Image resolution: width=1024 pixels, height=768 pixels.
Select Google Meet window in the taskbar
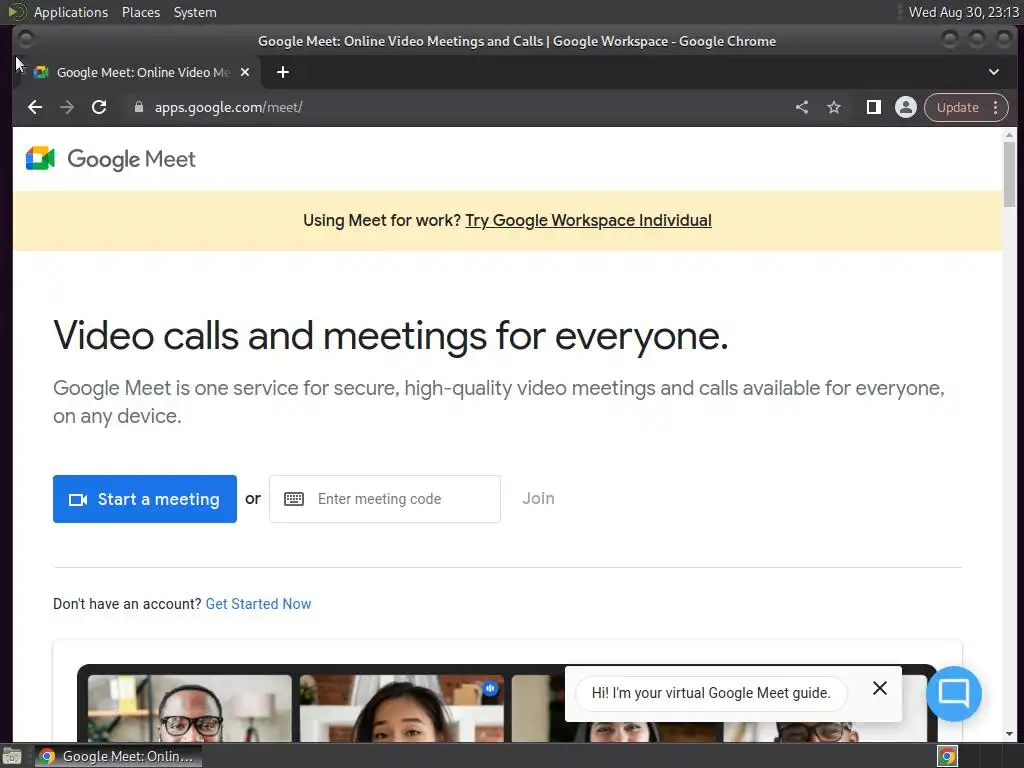tap(118, 756)
